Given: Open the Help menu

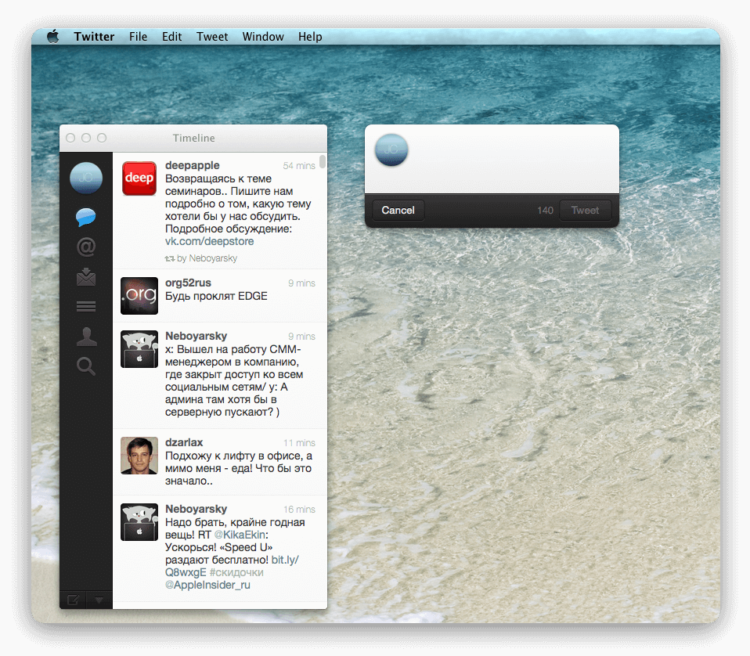Looking at the screenshot, I should click(x=310, y=36).
